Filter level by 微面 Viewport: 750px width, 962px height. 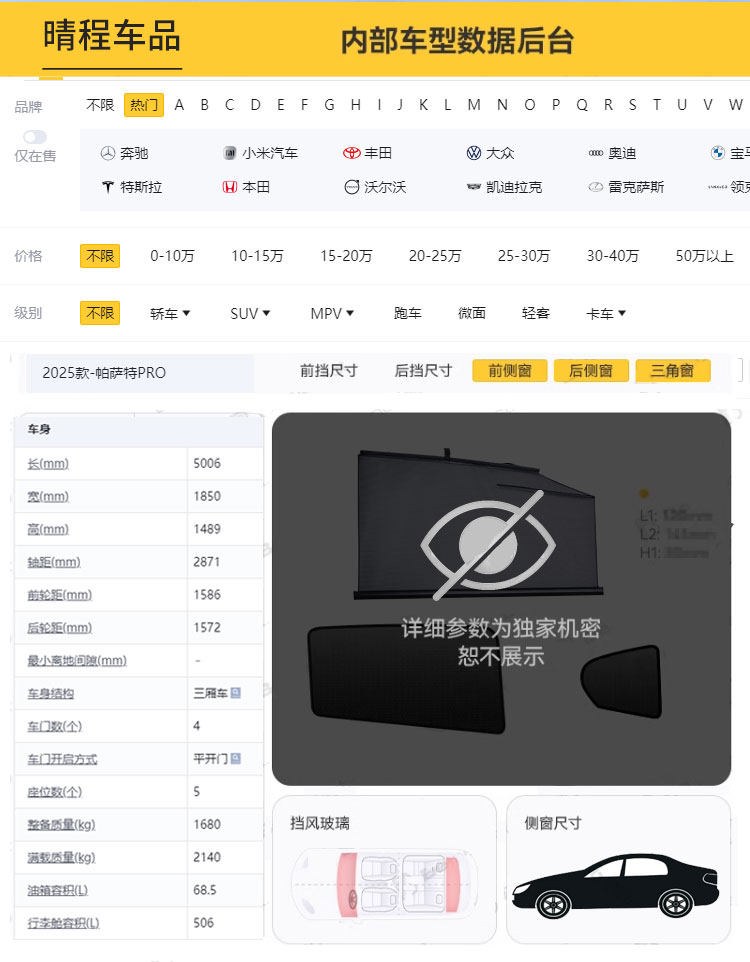tap(472, 314)
